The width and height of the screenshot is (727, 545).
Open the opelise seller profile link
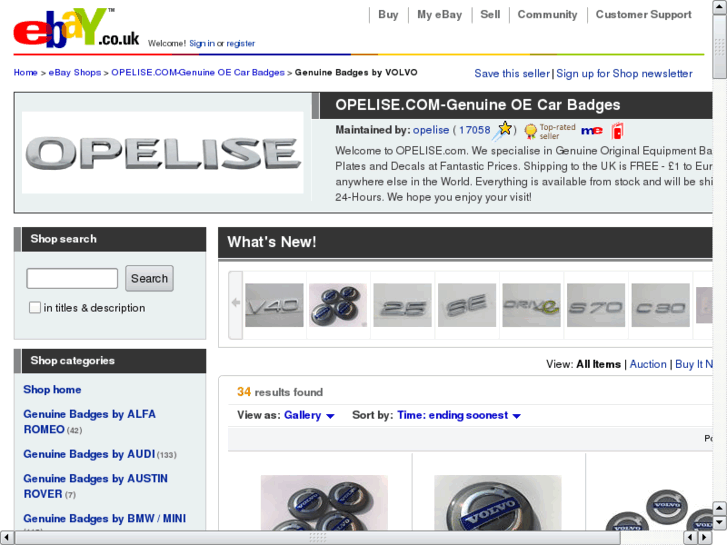point(431,130)
